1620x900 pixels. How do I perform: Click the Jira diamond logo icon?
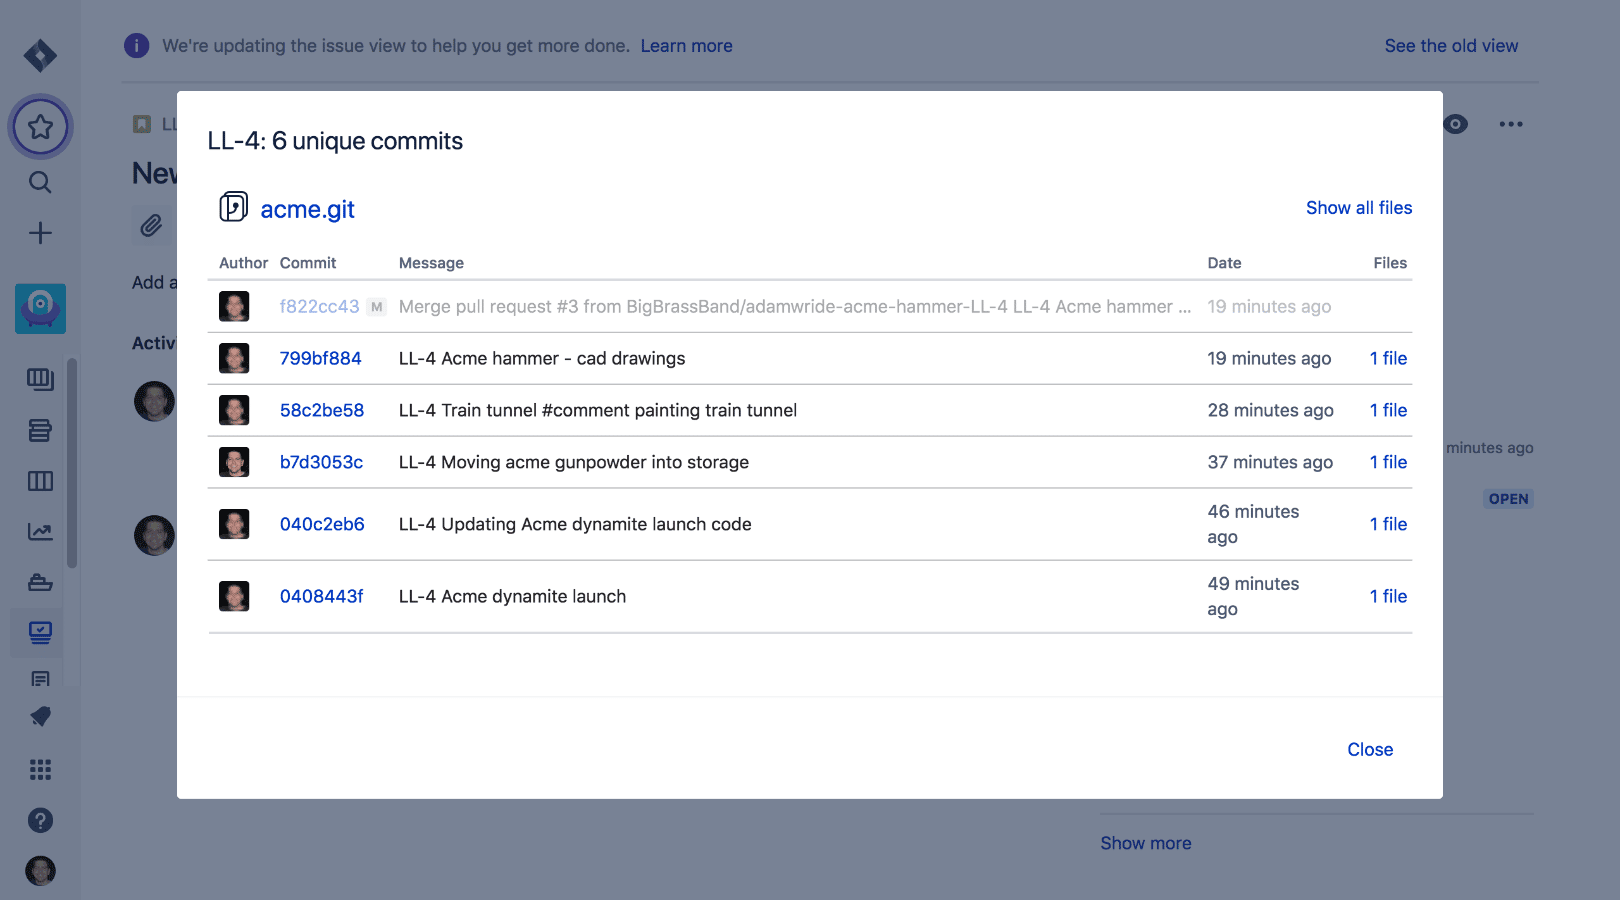pos(40,55)
